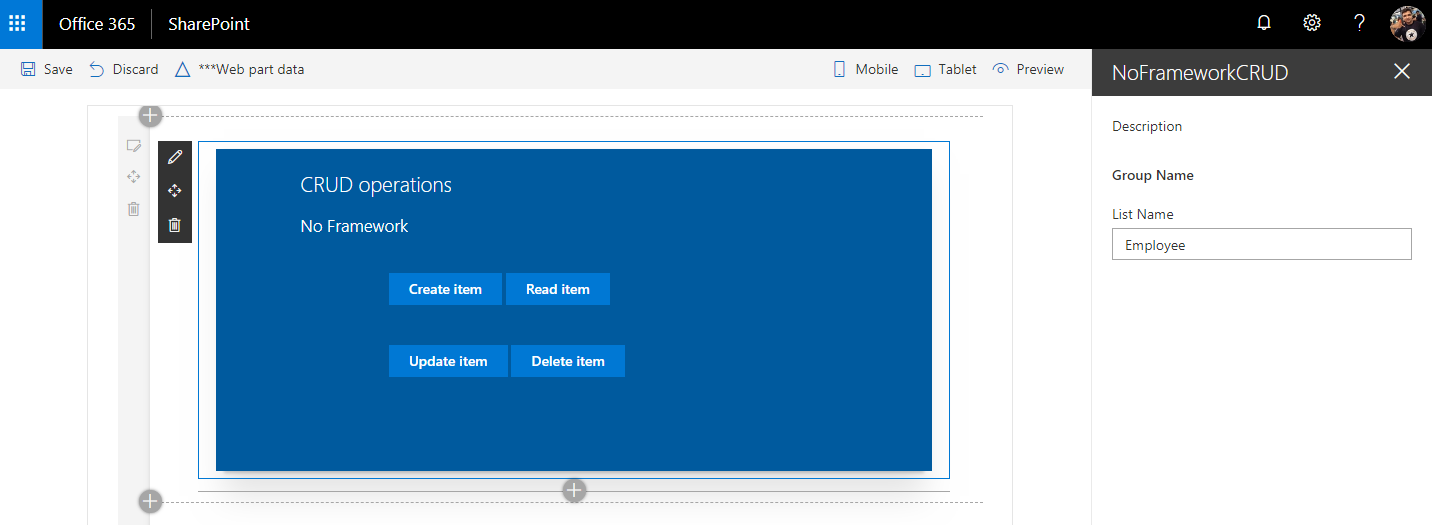The height and width of the screenshot is (525, 1432).
Task: Click the help question mark icon
Action: [1359, 24]
